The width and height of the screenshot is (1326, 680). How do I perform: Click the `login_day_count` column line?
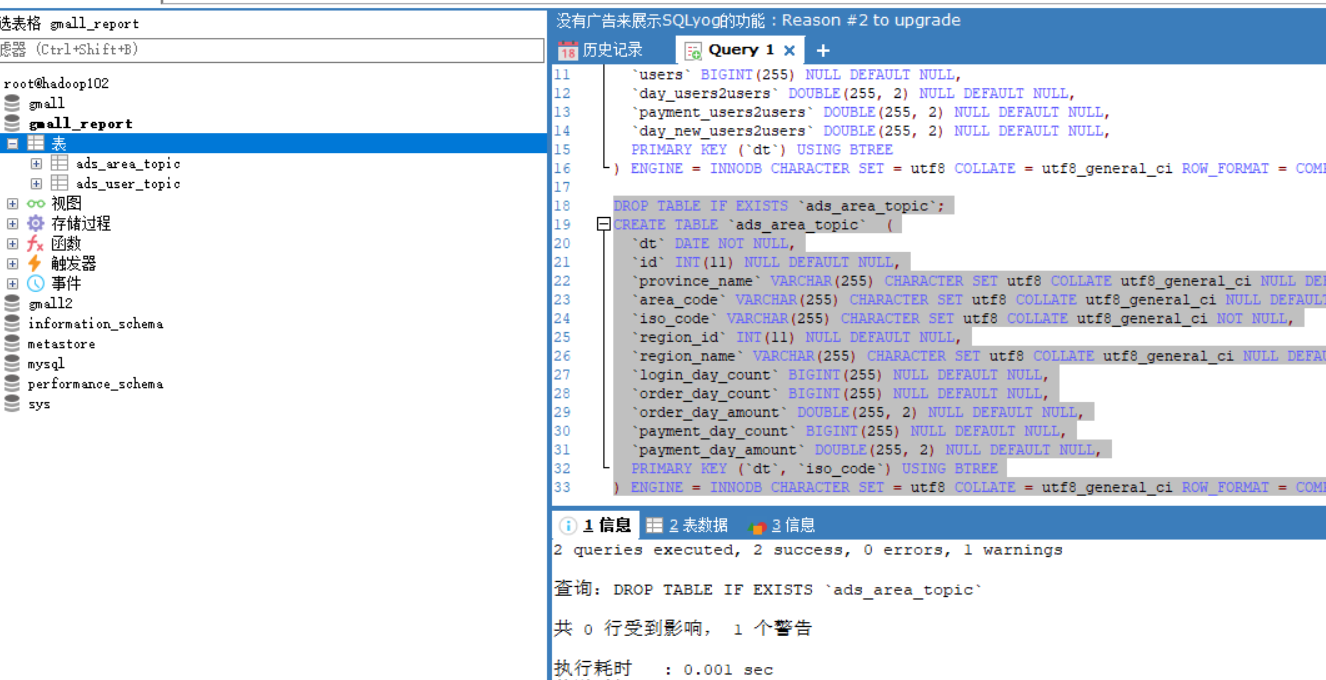tap(840, 375)
